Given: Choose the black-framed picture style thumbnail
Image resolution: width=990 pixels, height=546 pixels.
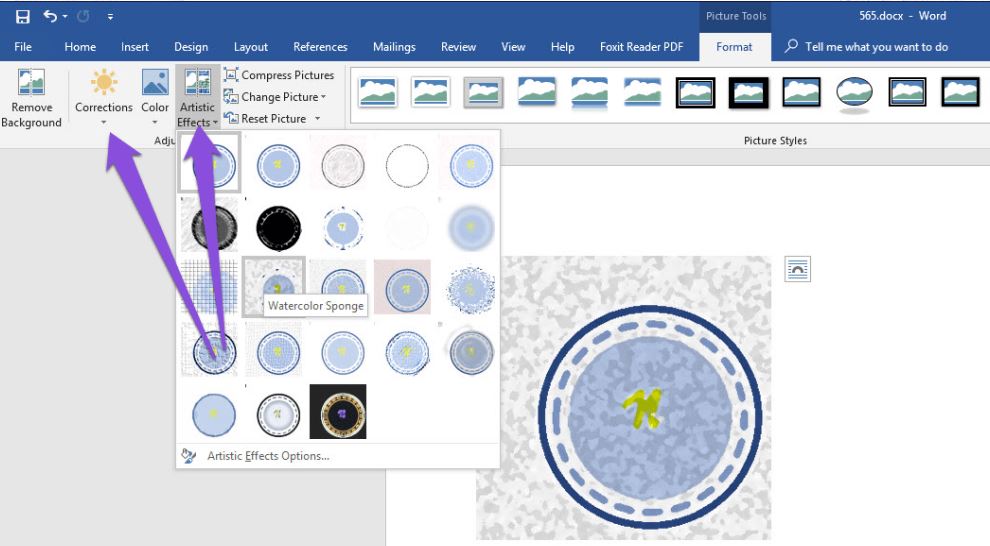Looking at the screenshot, I should [x=748, y=93].
